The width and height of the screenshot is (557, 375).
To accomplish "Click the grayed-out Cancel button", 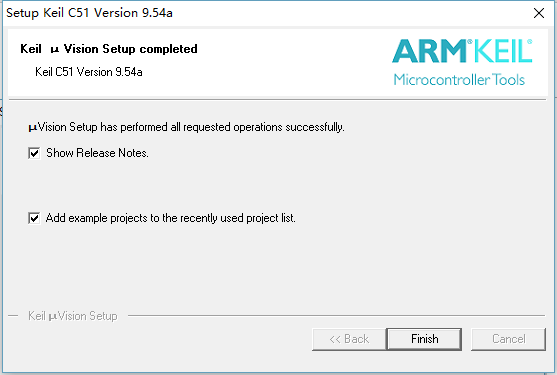I will (508, 339).
